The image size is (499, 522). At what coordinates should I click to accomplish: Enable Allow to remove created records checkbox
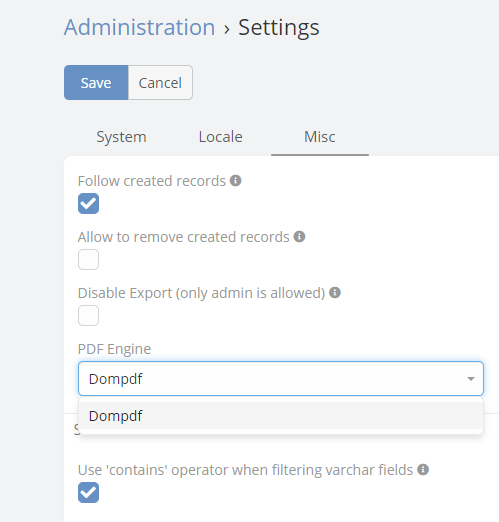(88, 259)
